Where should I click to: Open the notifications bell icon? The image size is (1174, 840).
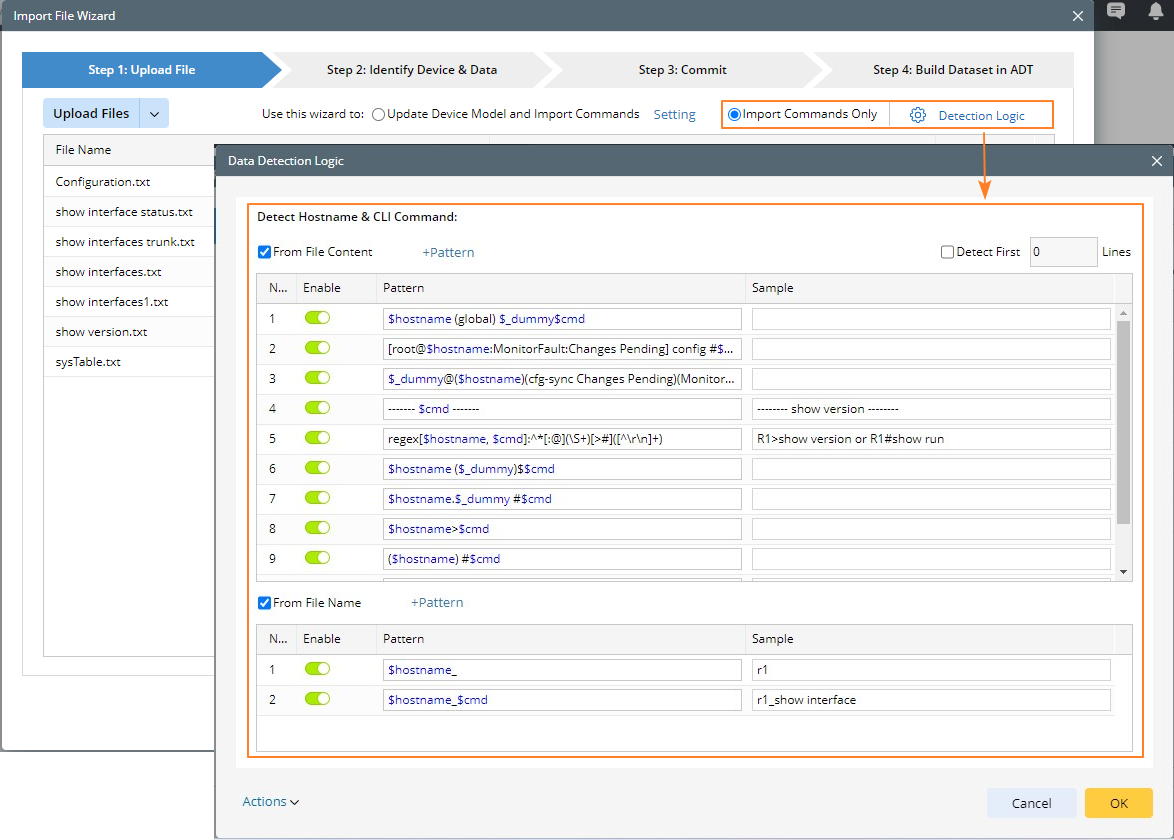(x=1155, y=11)
